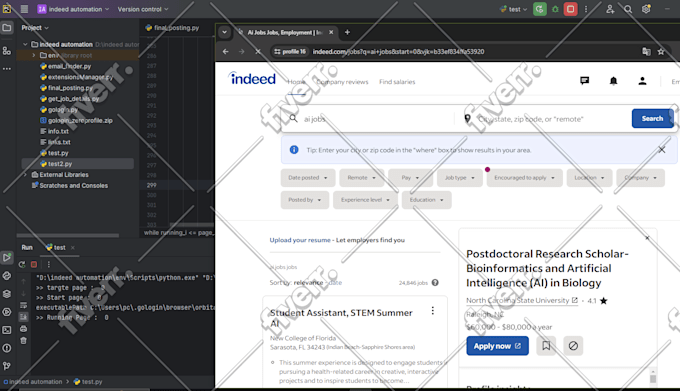Open the Experience level filter dropdown
Screen dimensions: 680x391
point(365,200)
